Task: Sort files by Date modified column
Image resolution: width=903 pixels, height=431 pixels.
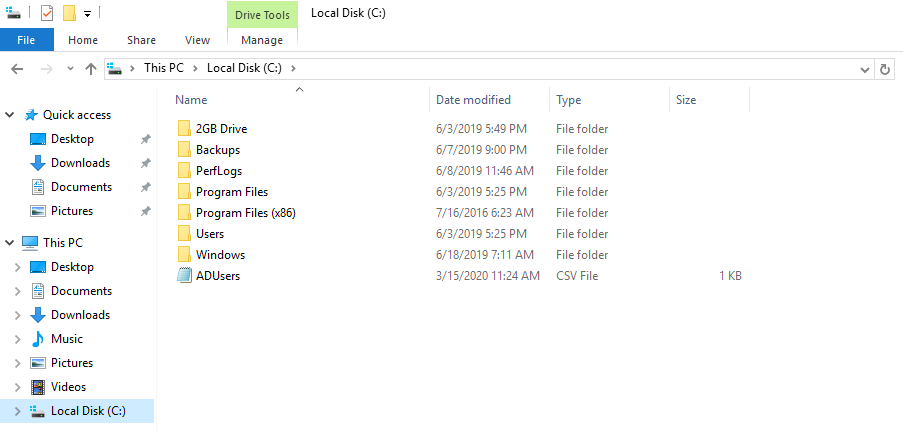Action: [473, 100]
